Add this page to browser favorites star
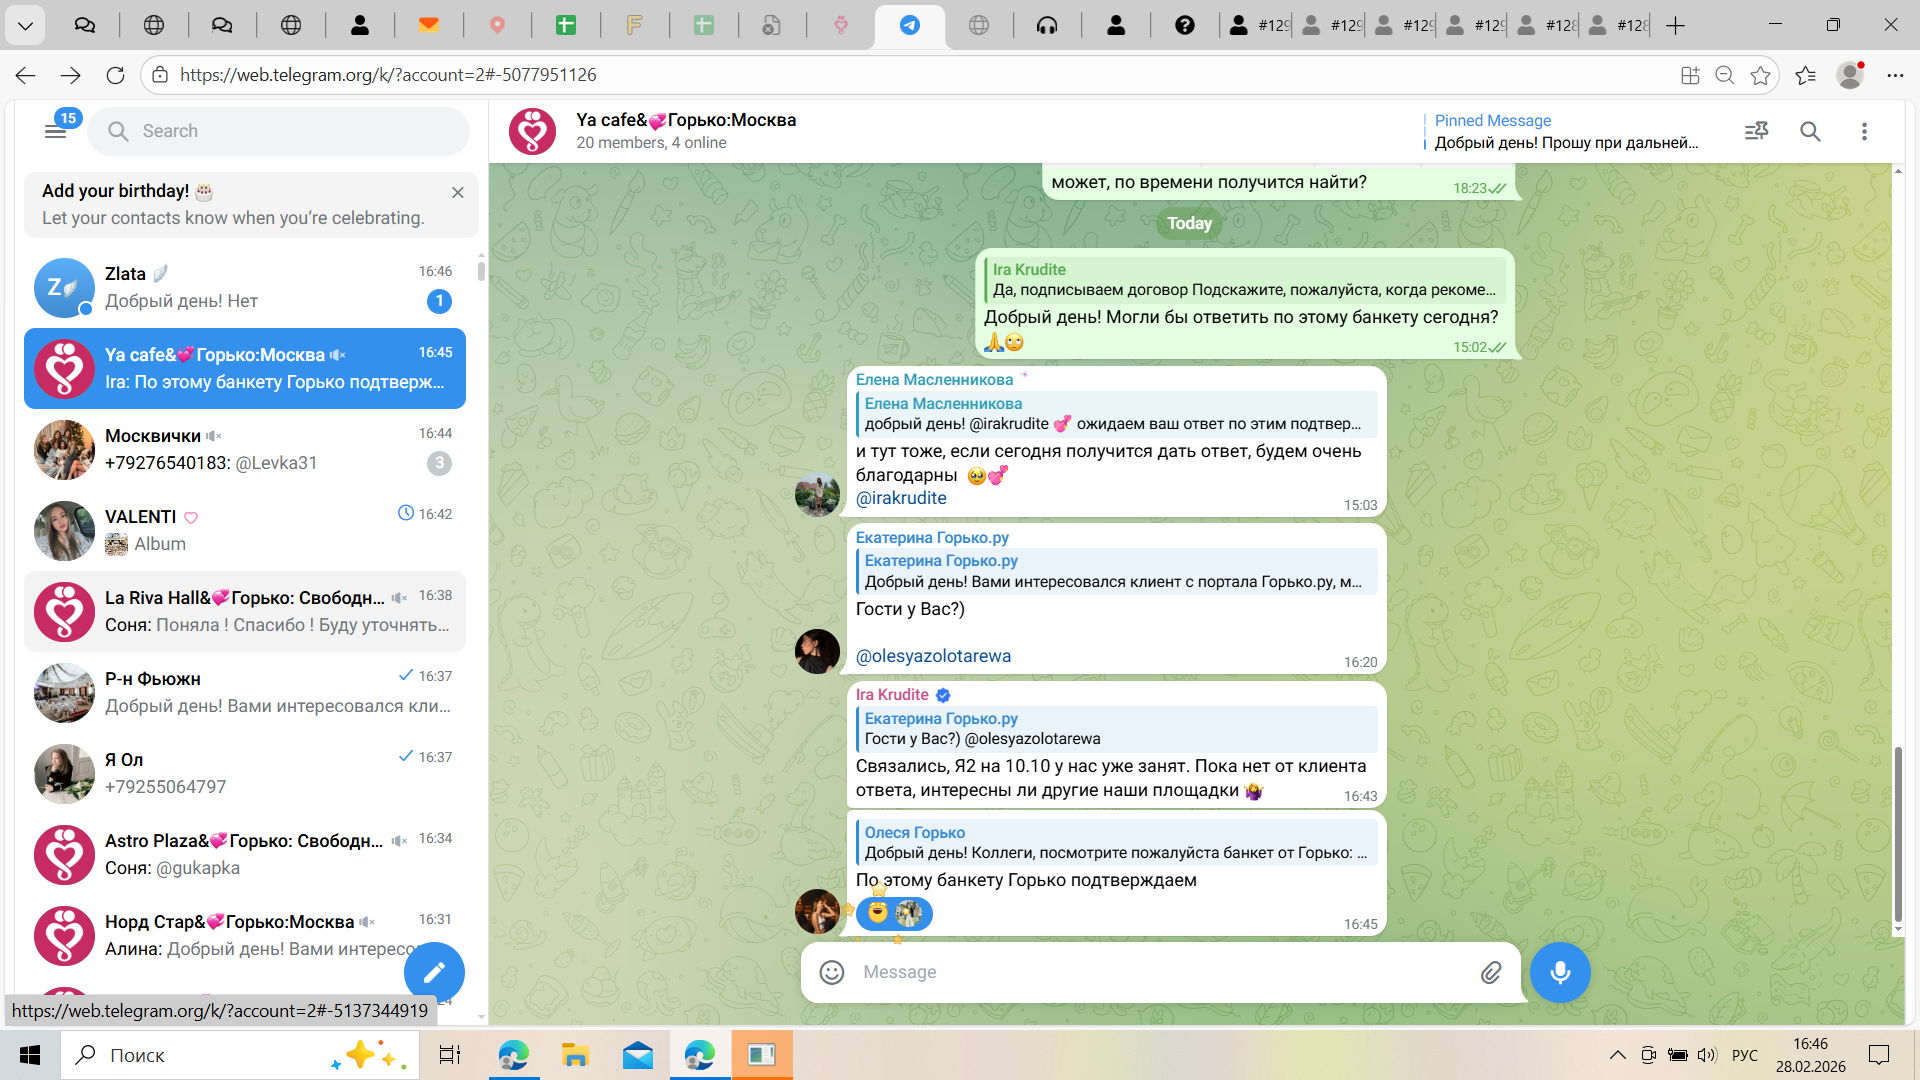 (1760, 75)
